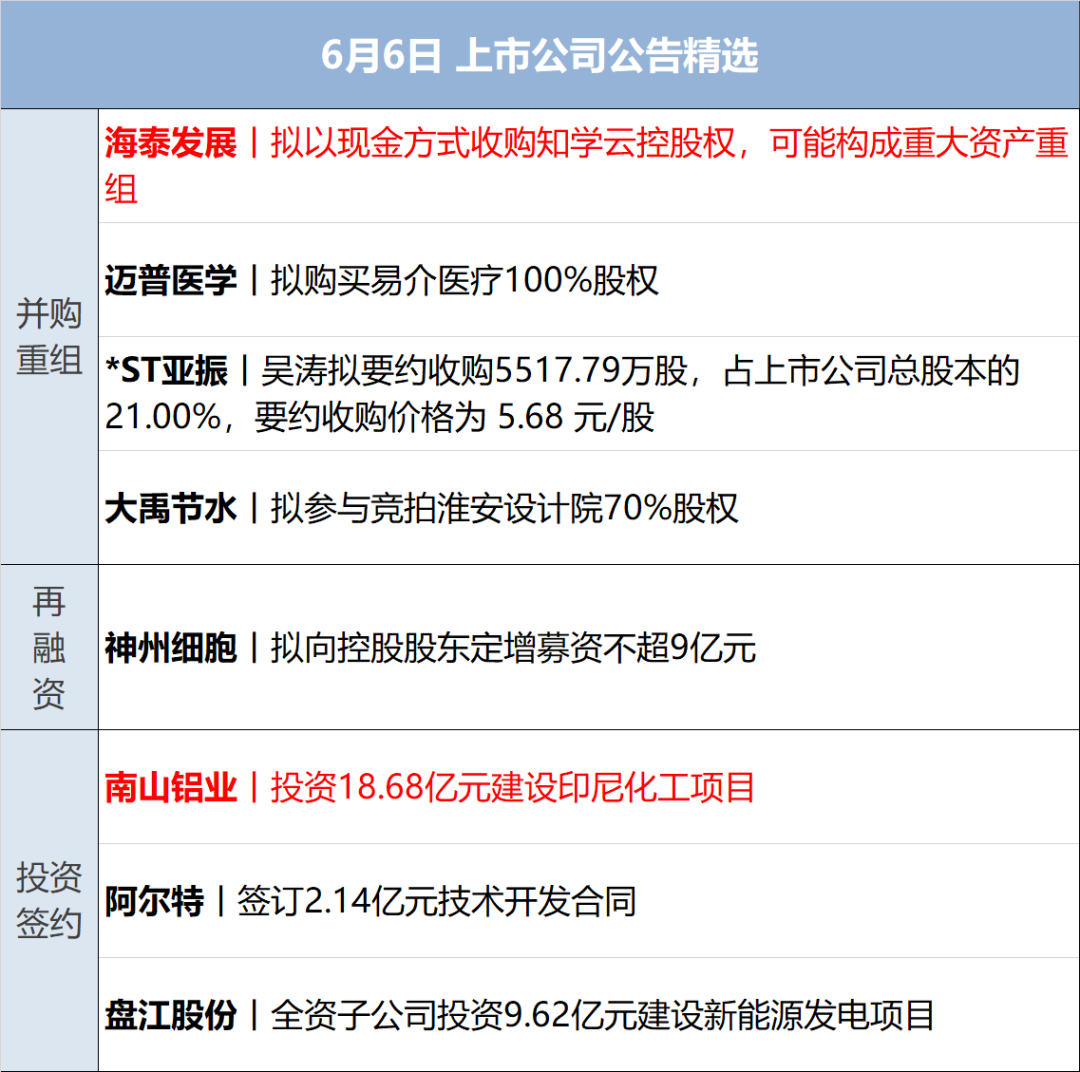The image size is (1080, 1072).
Task: Open the red 南山铝业 company name
Action: [171, 788]
